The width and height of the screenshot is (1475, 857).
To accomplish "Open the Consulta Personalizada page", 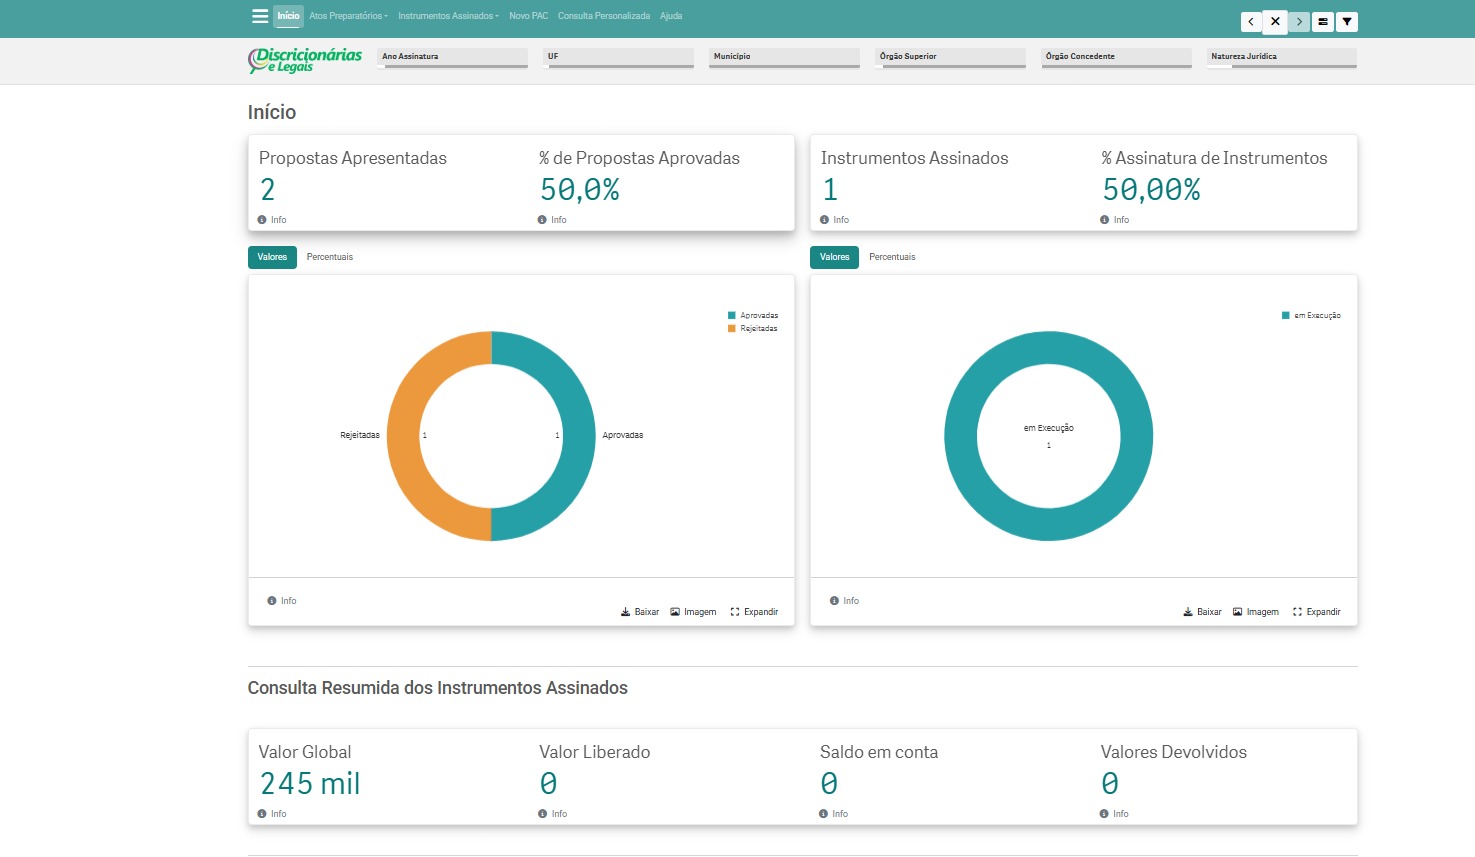I will [604, 16].
